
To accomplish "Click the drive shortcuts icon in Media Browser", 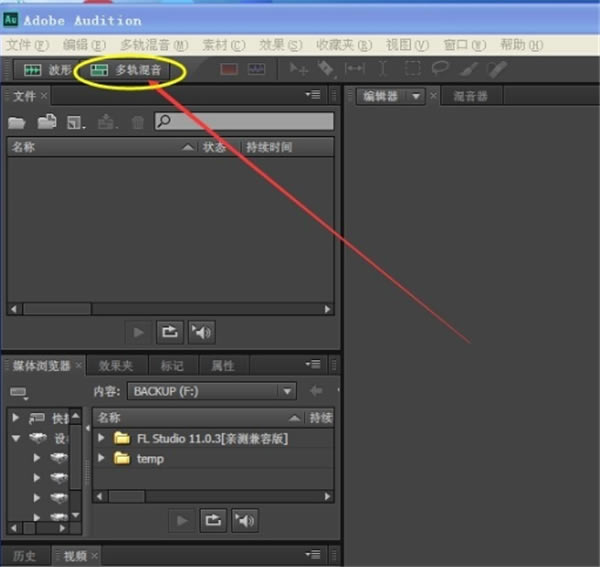I will (18, 393).
